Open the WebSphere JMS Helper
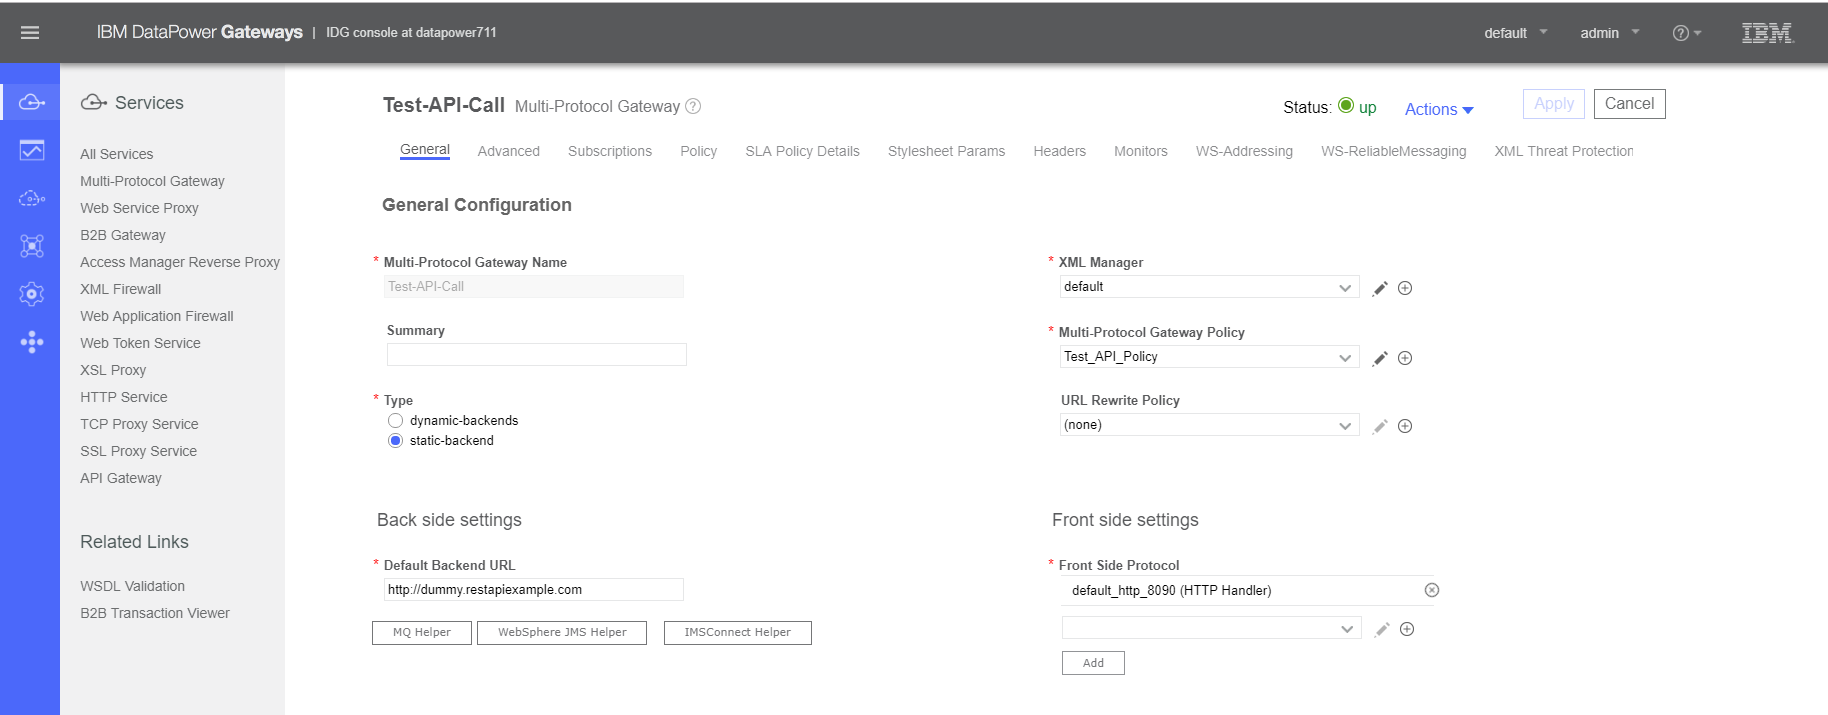 562,633
